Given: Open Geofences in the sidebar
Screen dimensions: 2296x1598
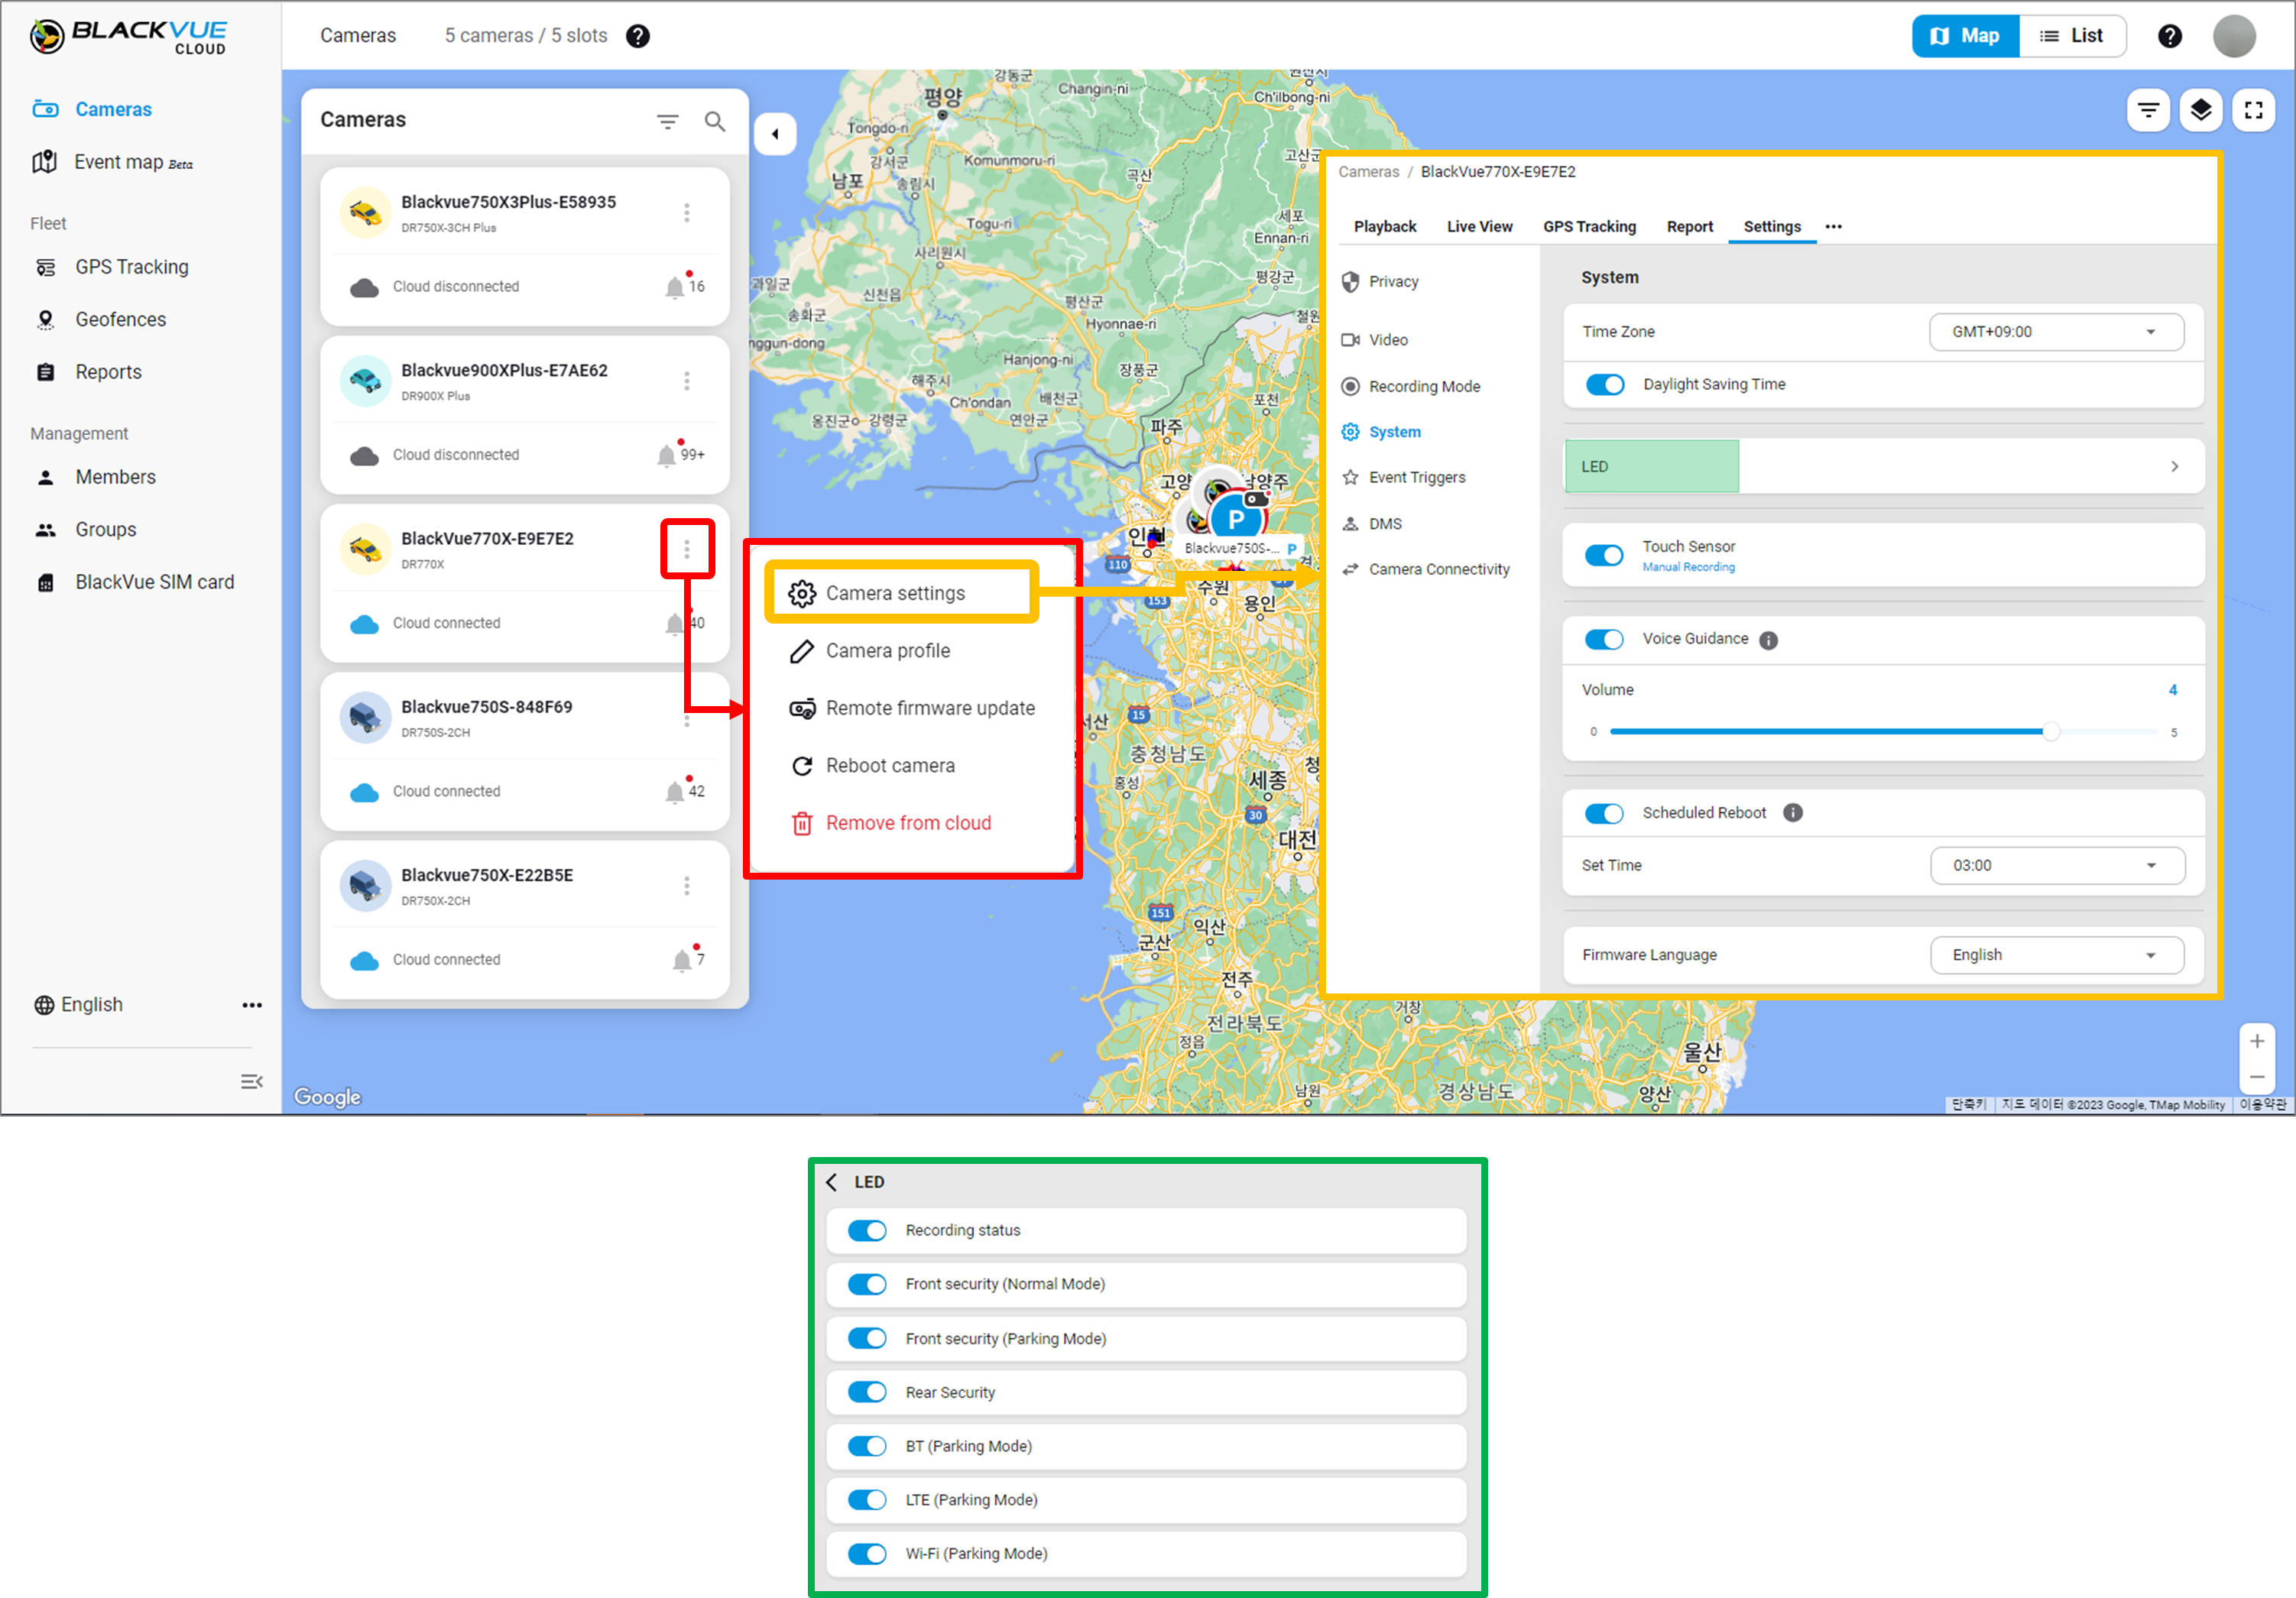Looking at the screenshot, I should click(x=100, y=320).
